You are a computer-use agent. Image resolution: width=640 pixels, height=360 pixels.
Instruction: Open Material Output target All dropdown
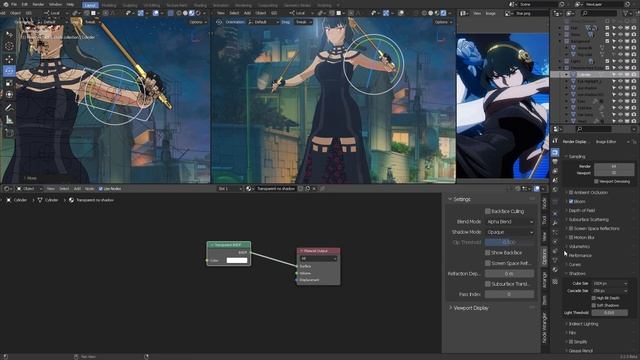point(318,258)
